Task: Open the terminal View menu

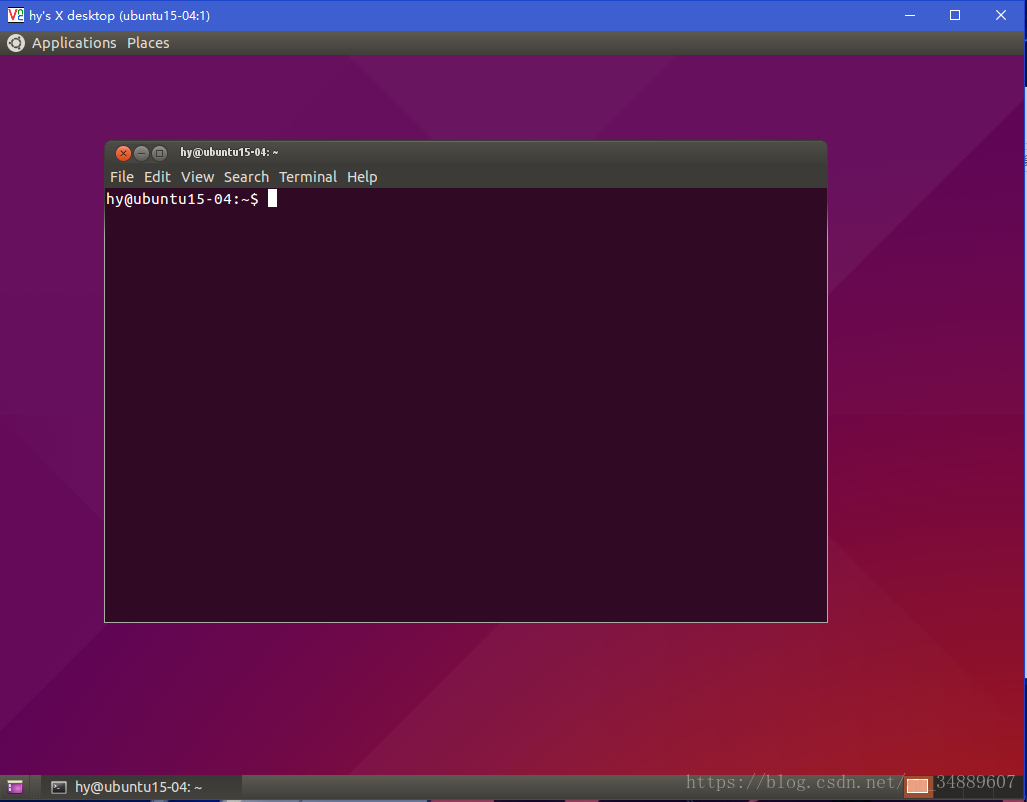Action: pyautogui.click(x=197, y=177)
